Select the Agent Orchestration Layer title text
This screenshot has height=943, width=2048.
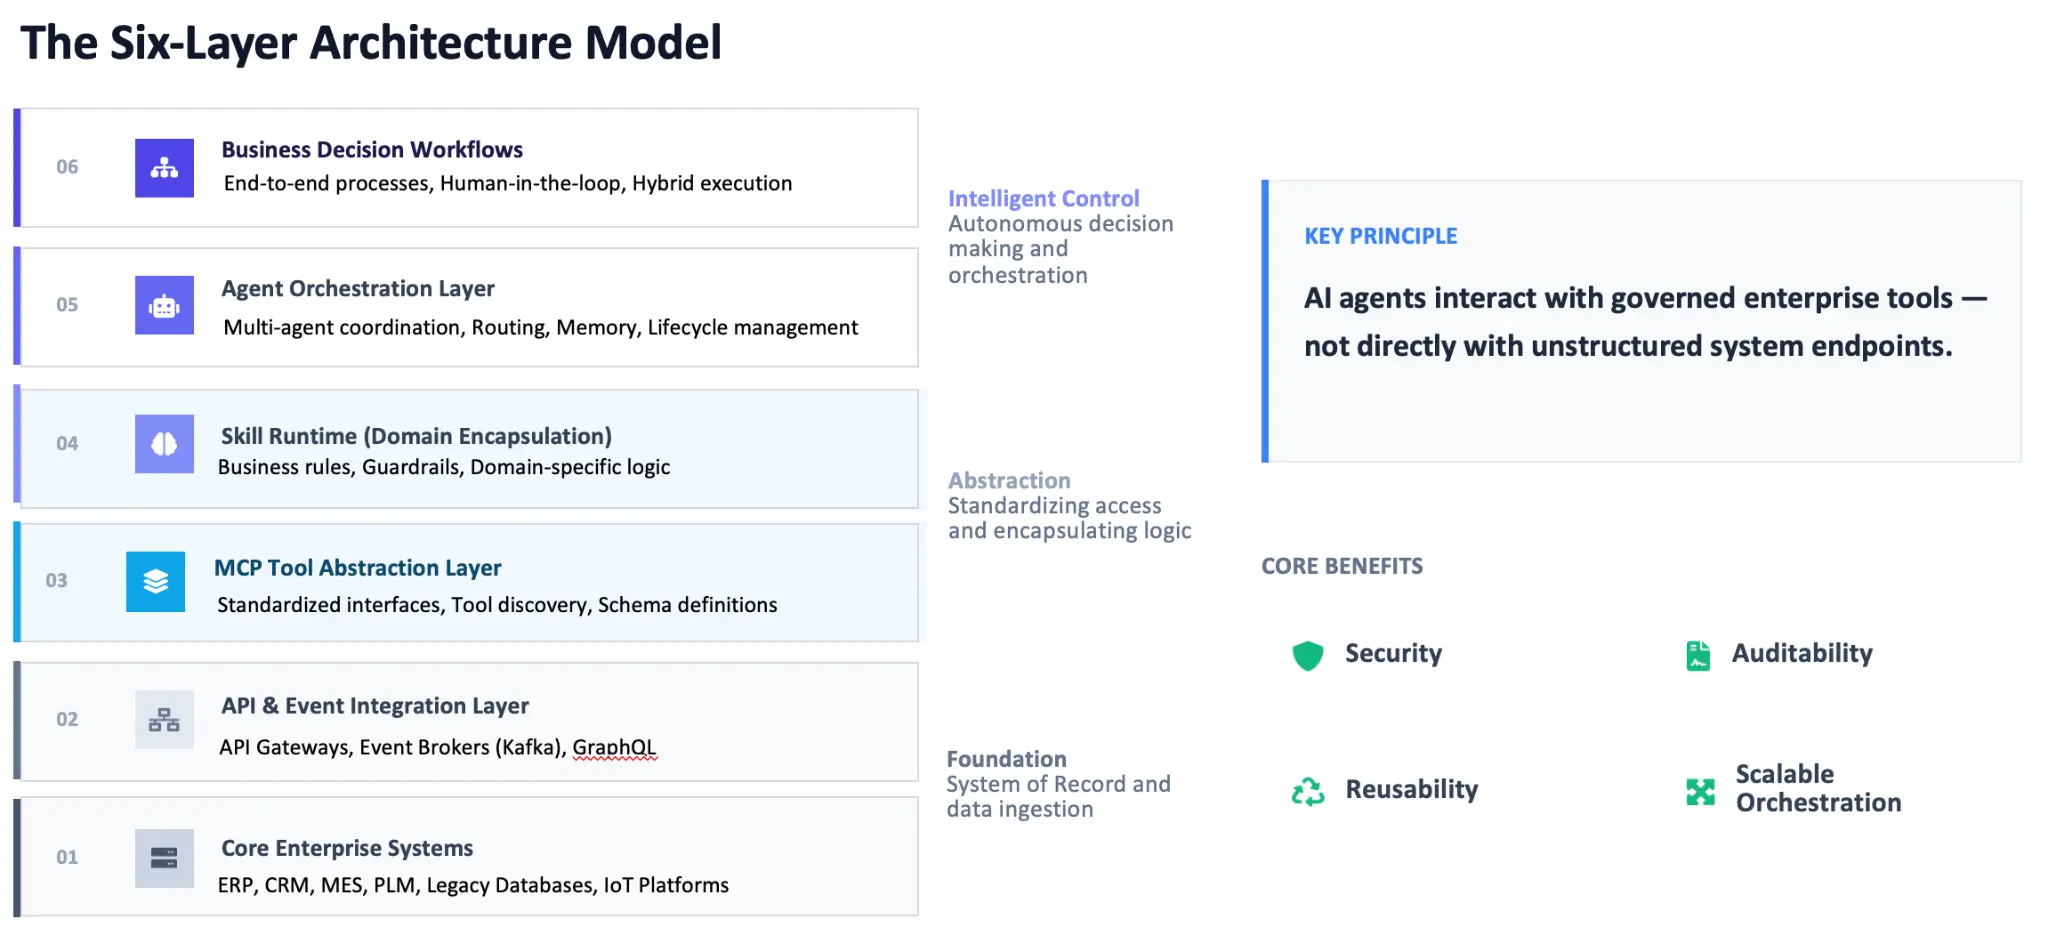[x=357, y=289]
